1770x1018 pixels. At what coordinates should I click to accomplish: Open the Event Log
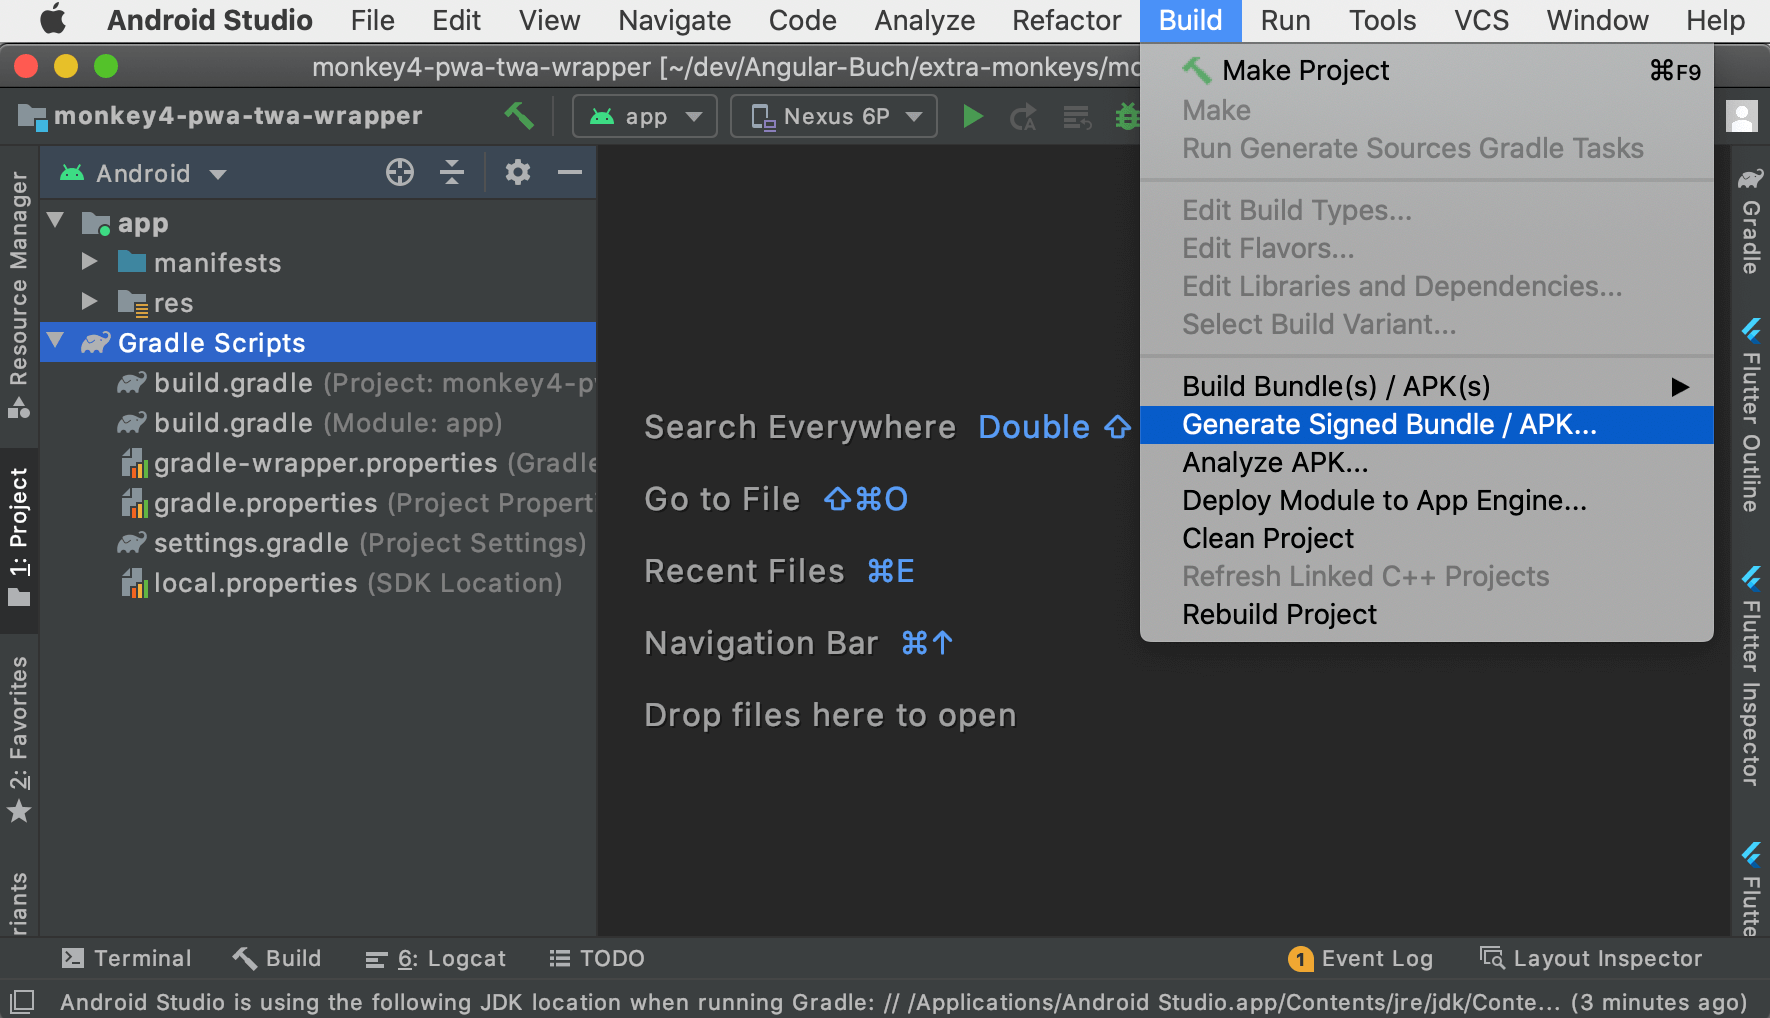(x=1360, y=959)
